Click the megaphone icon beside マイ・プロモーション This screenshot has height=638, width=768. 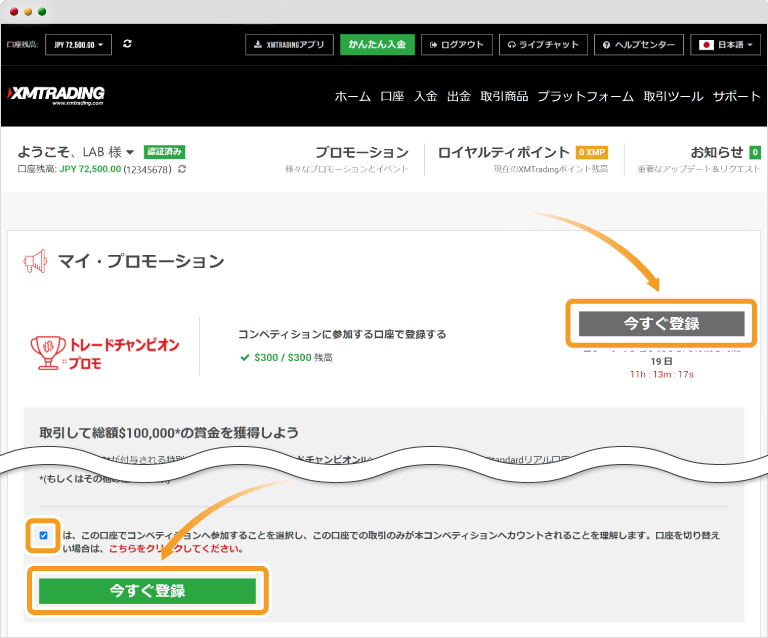pos(35,261)
